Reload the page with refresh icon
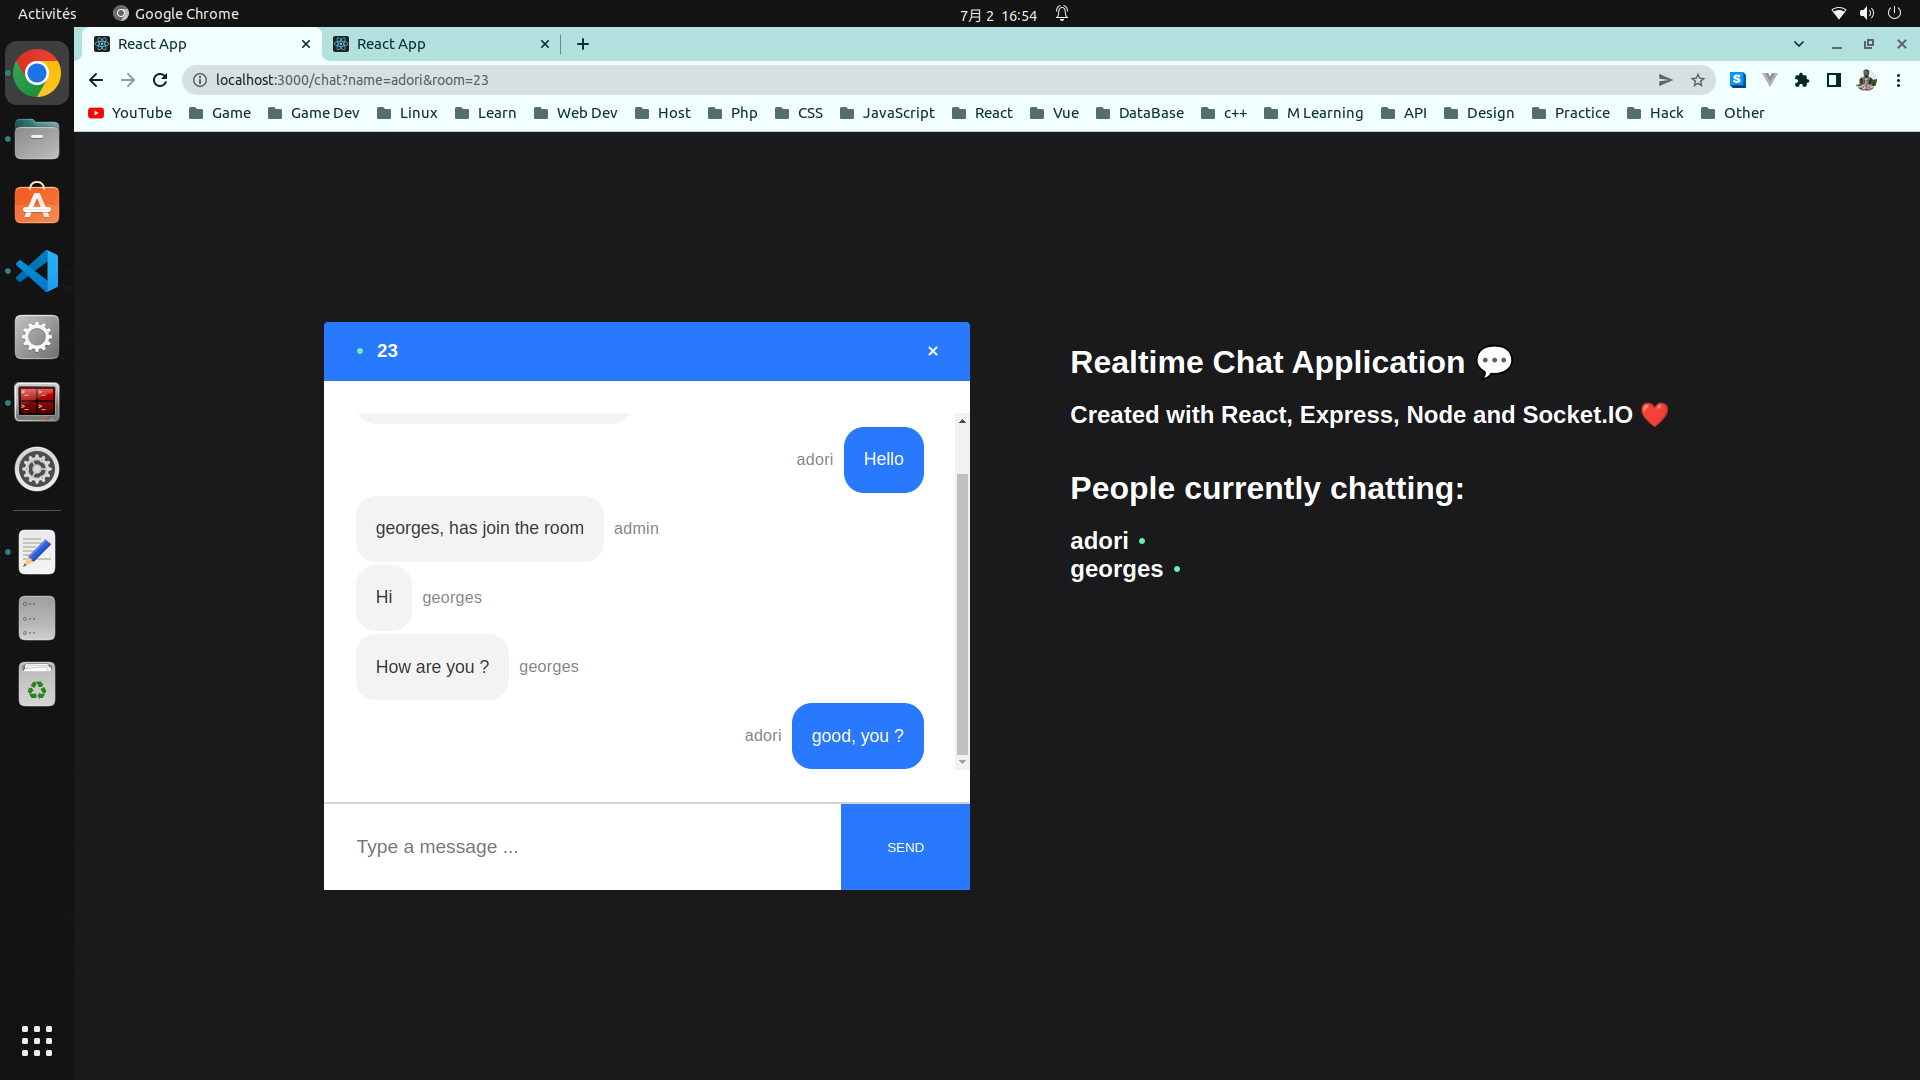Screen dimensions: 1920x1080 160,80
